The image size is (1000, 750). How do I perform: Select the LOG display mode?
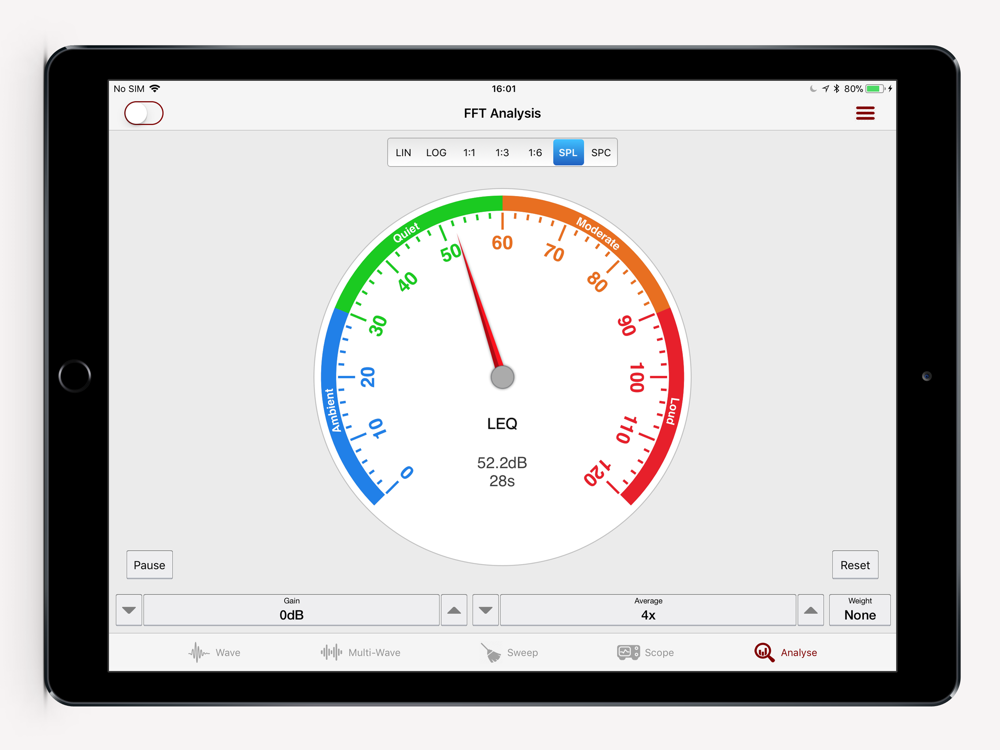[x=436, y=152]
